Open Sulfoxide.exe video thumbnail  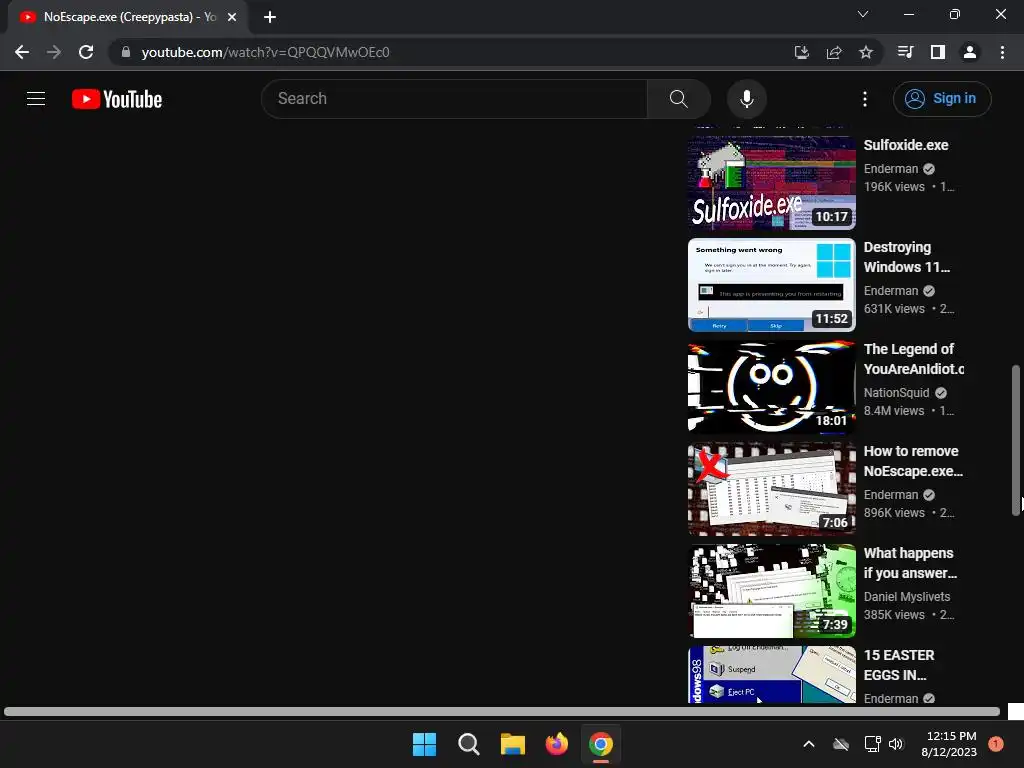coord(771,183)
